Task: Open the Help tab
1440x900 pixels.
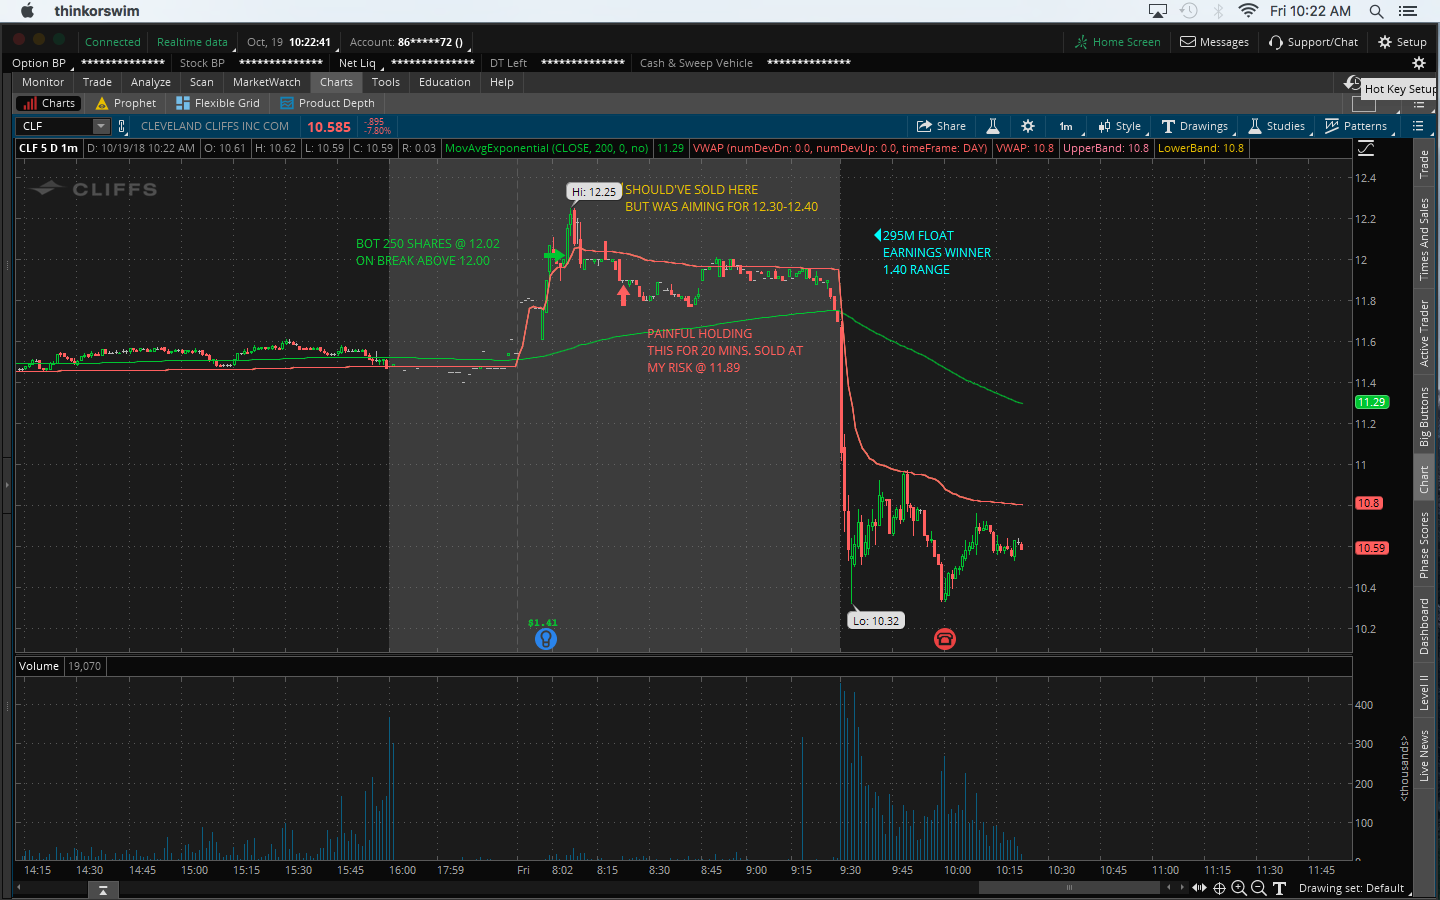Action: click(502, 82)
